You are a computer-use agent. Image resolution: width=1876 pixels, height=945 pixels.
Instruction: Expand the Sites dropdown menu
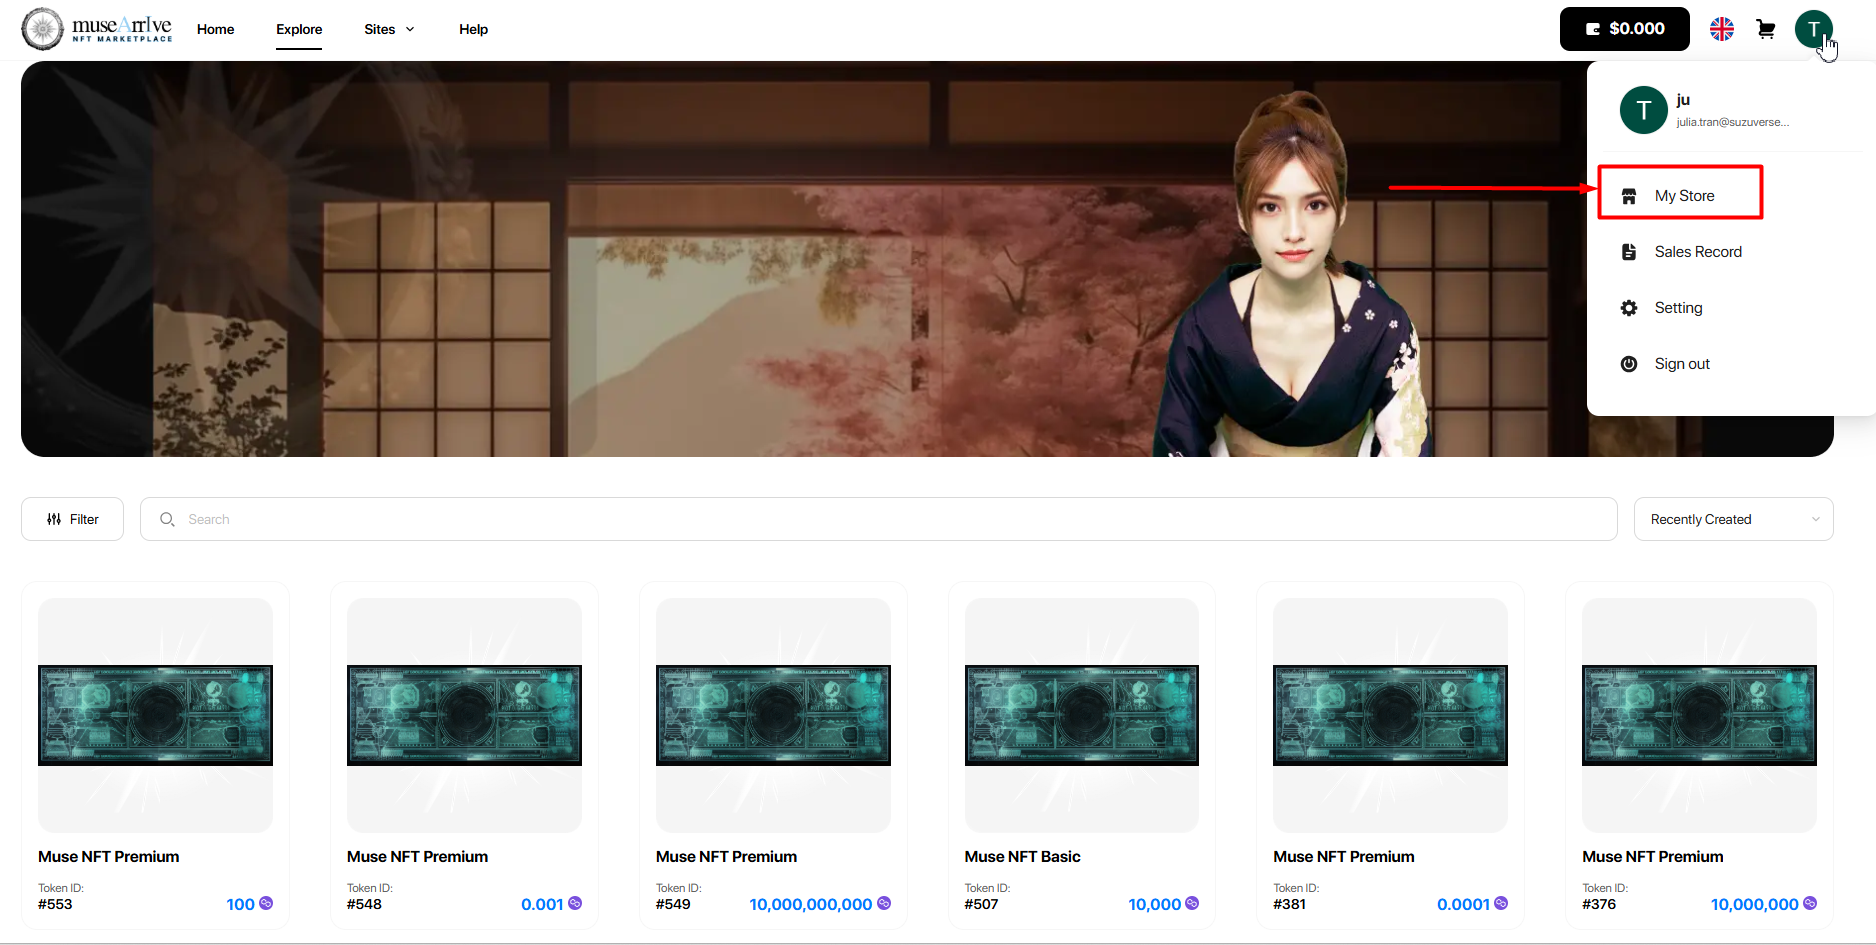pyautogui.click(x=388, y=29)
